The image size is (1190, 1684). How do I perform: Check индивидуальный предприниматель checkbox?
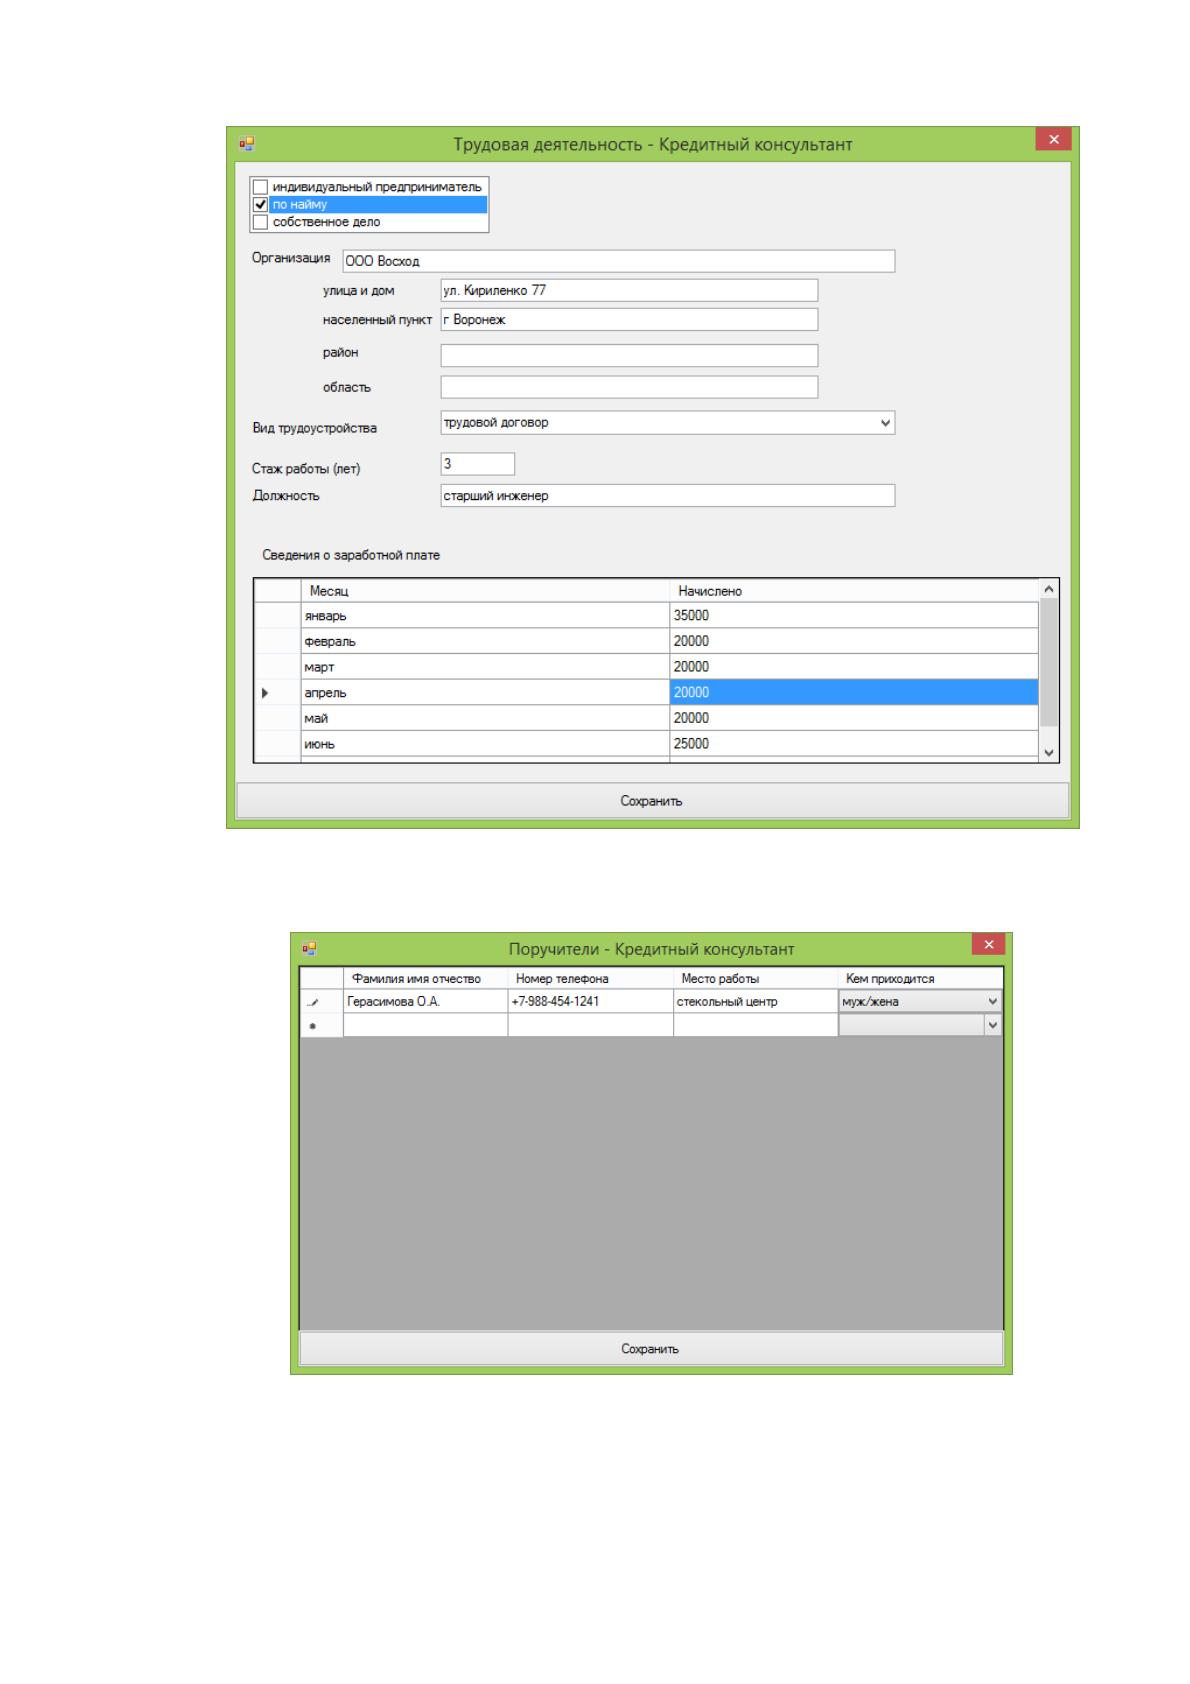(x=260, y=187)
